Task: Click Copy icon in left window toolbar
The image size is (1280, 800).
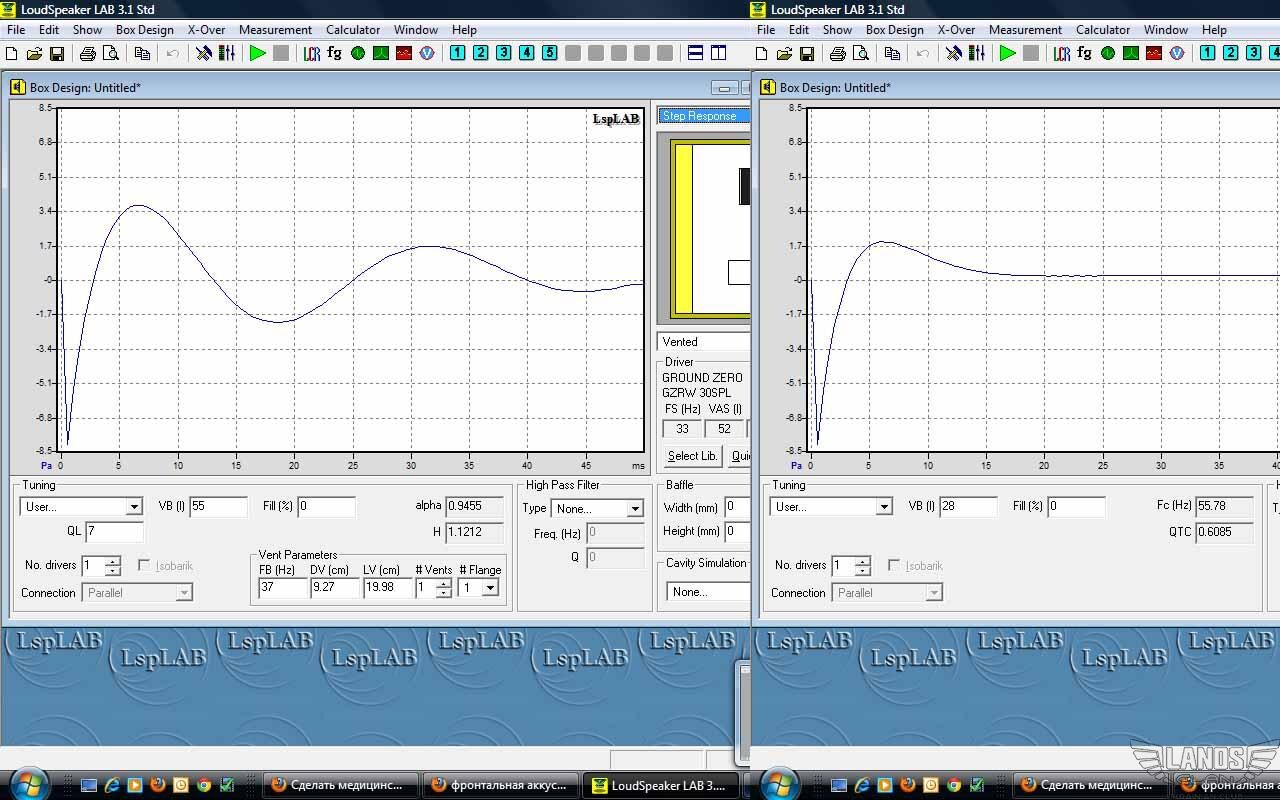Action: [142, 53]
